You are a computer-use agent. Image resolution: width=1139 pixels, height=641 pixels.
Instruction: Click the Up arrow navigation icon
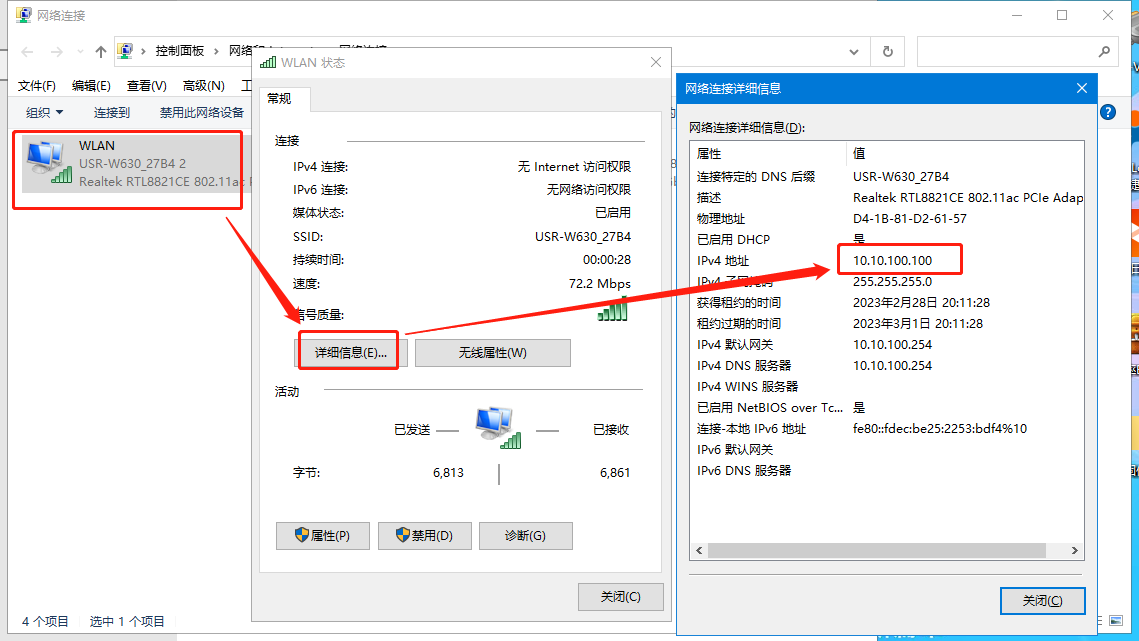pyautogui.click(x=100, y=52)
